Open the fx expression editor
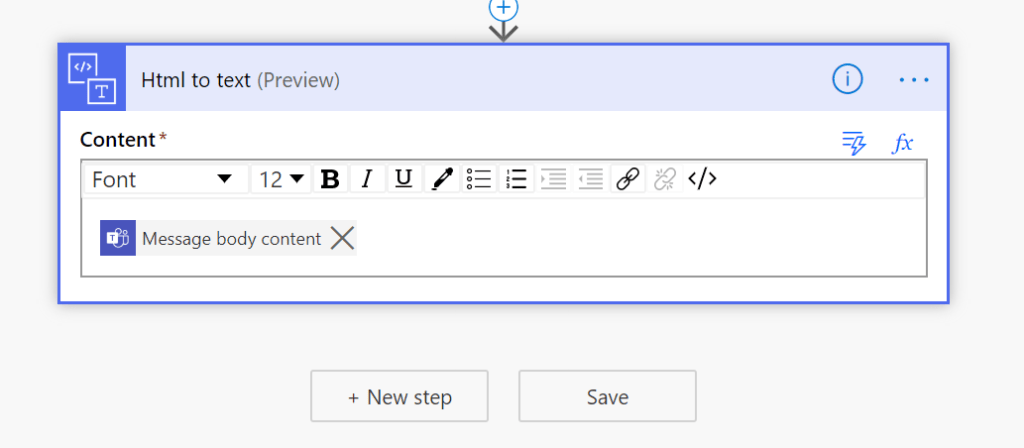 tap(903, 143)
